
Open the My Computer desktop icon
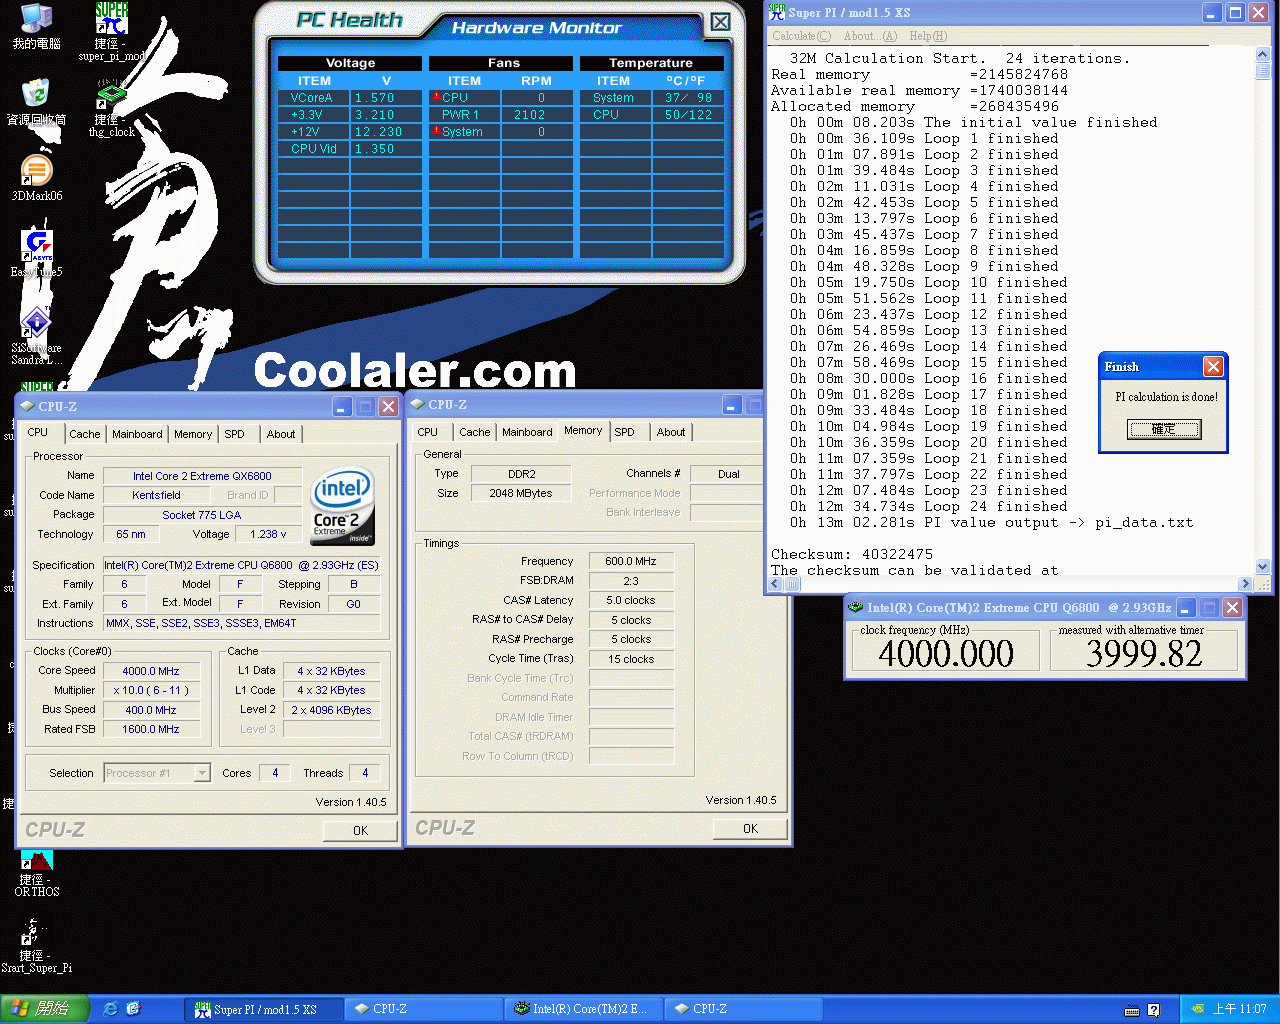36,26
